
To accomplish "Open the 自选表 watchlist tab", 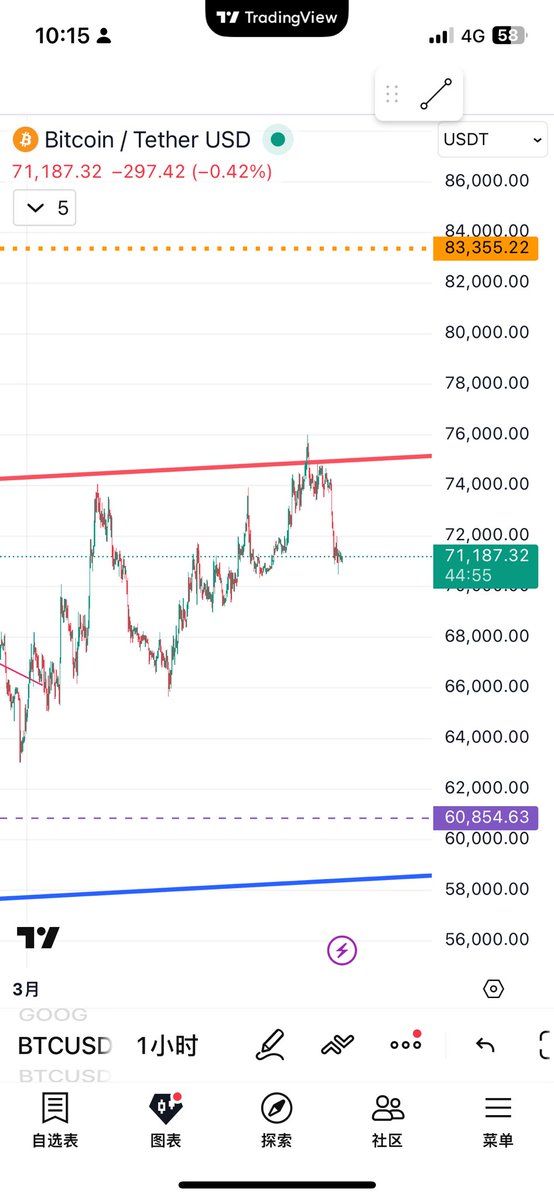I will point(55,1120).
